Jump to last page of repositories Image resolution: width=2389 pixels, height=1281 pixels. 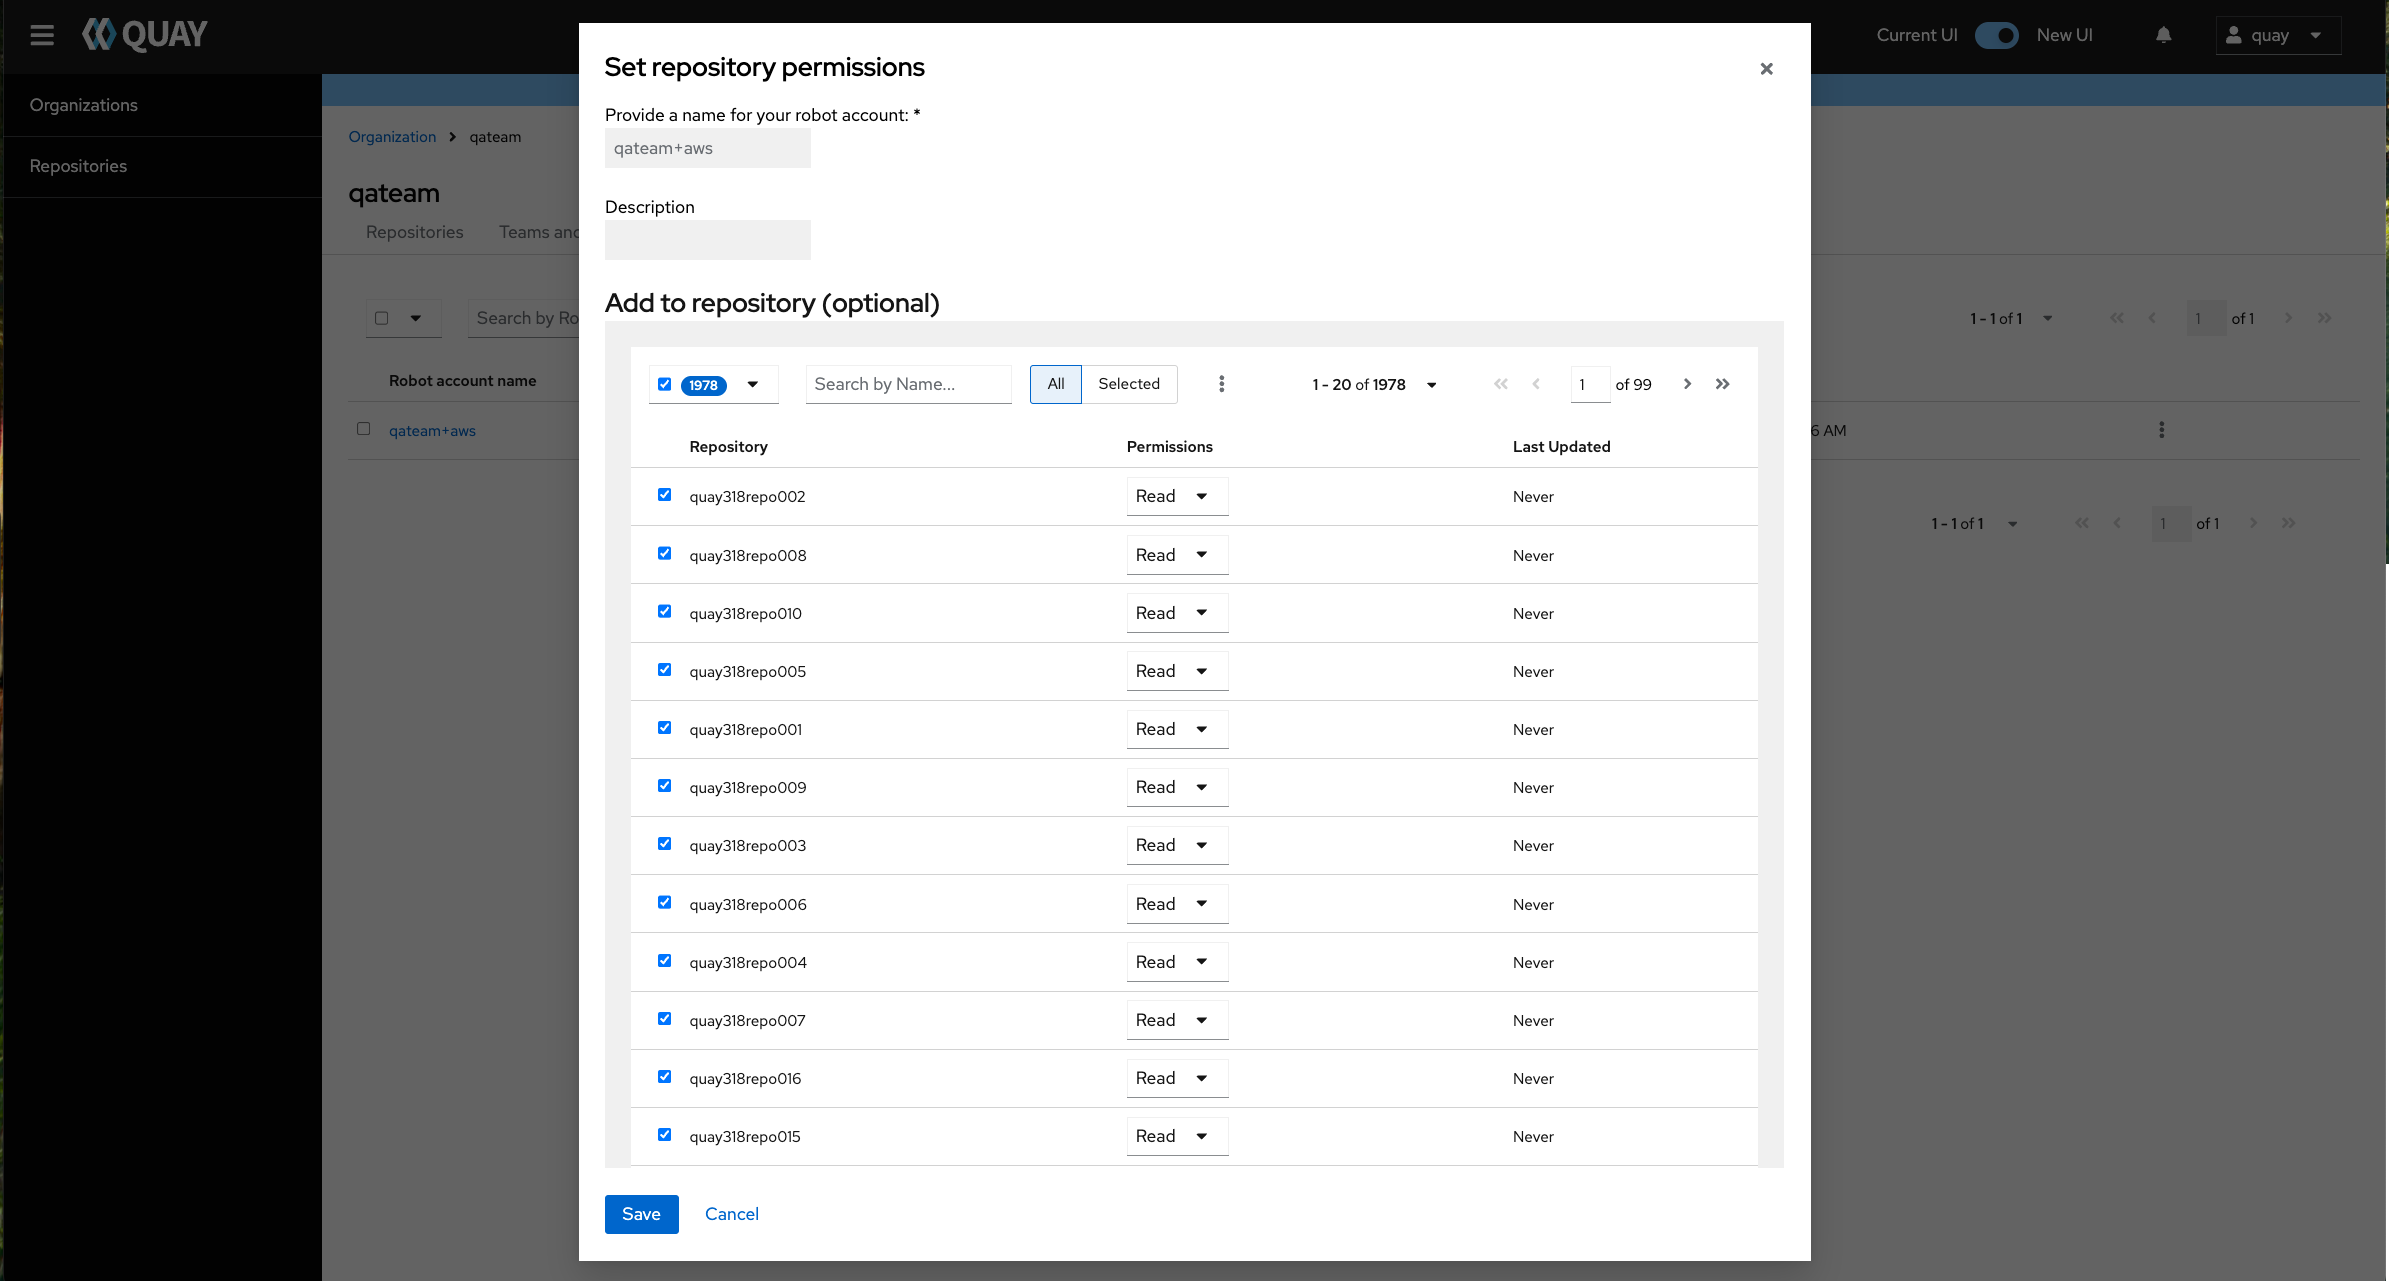1722,384
